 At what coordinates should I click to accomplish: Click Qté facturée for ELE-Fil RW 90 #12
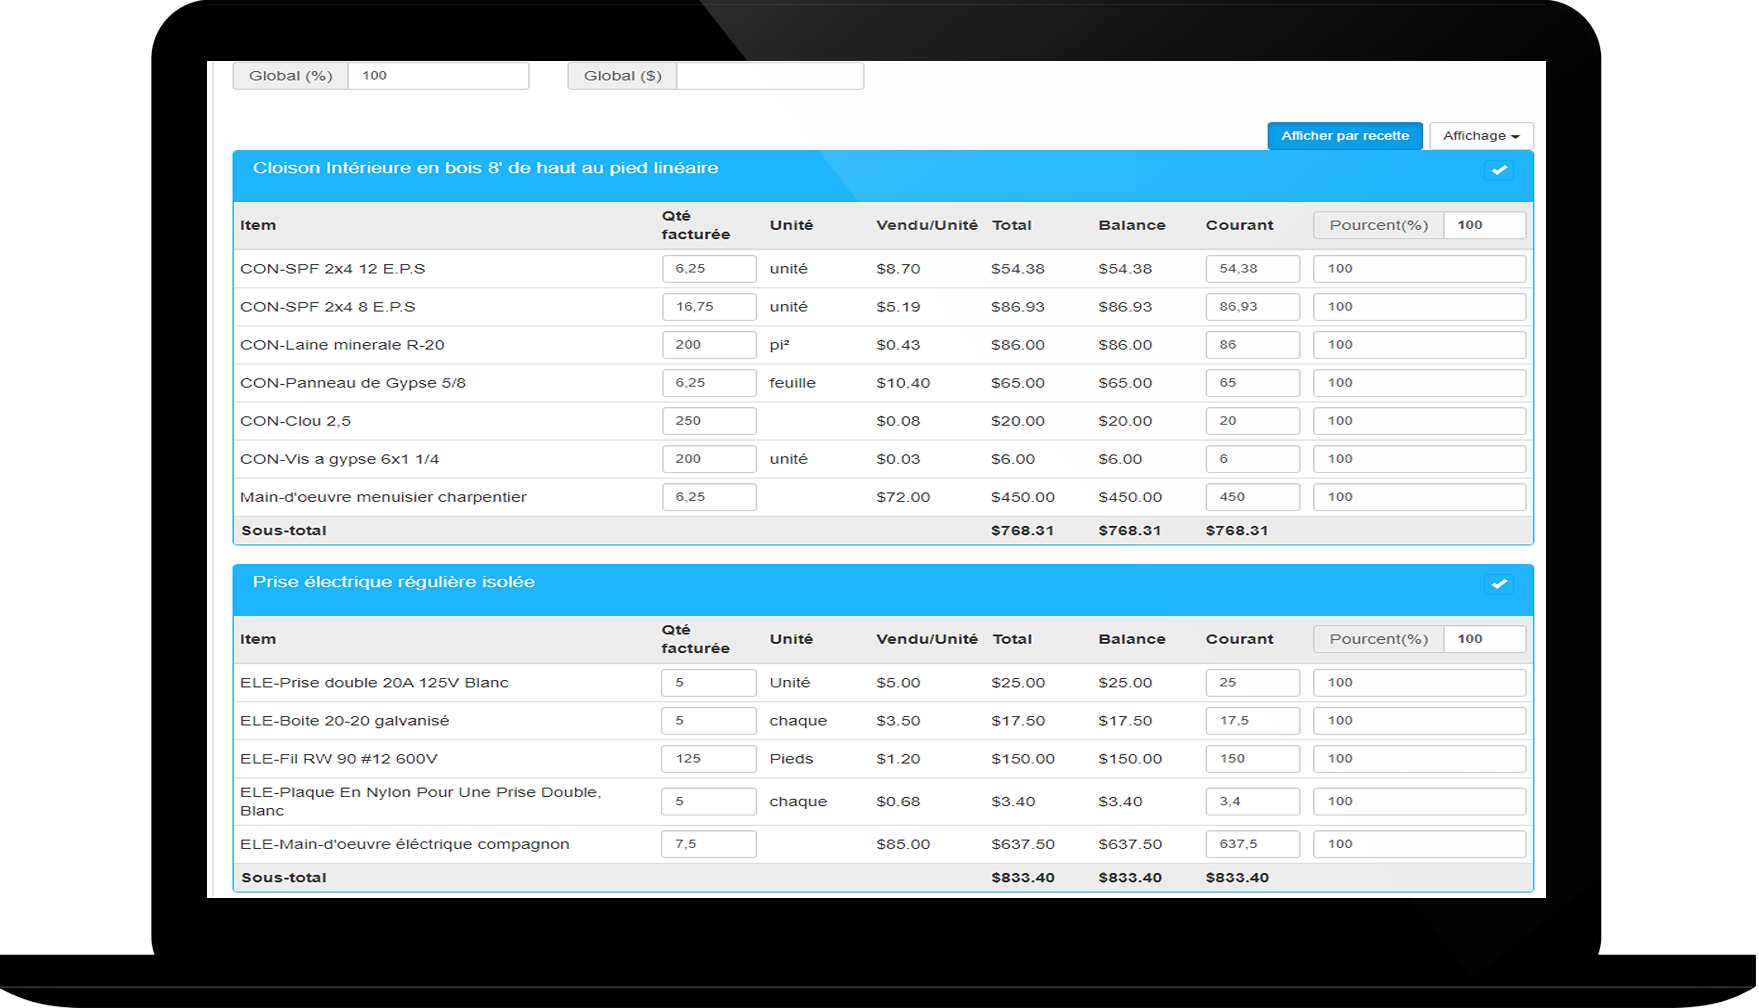pos(708,759)
